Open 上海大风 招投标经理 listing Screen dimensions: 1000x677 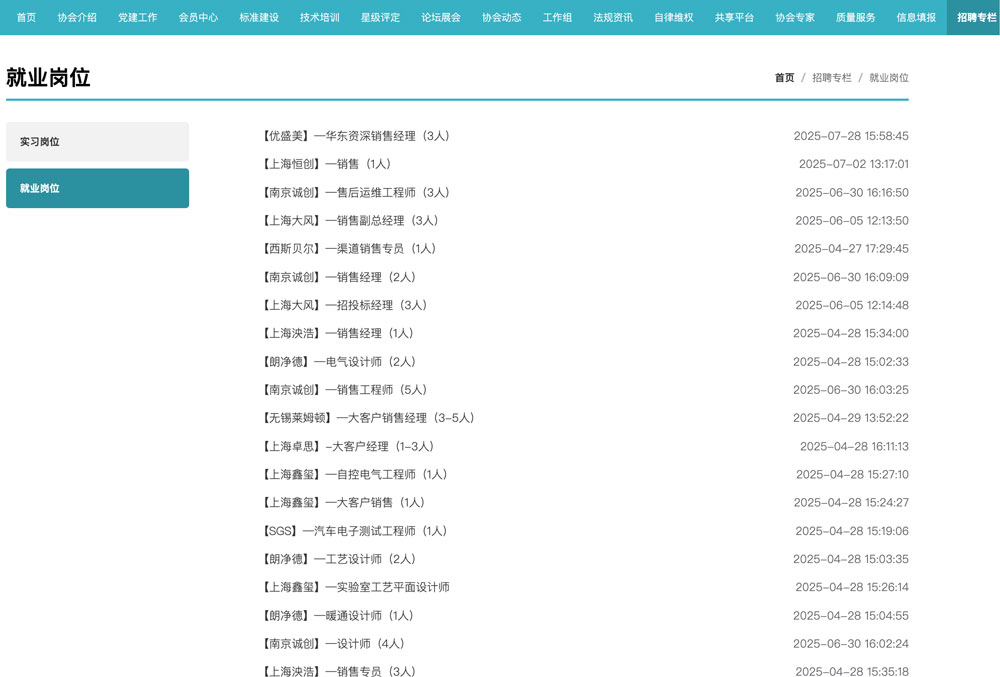(346, 305)
